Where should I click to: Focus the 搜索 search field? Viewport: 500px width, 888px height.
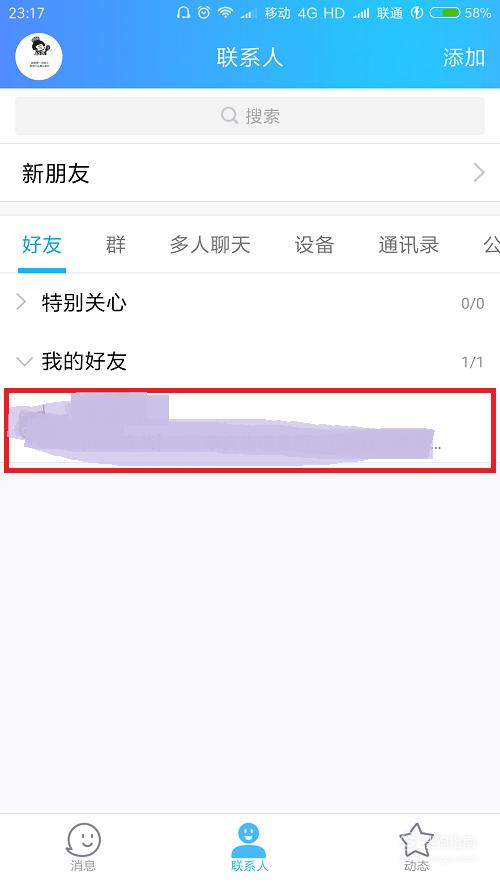point(250,116)
